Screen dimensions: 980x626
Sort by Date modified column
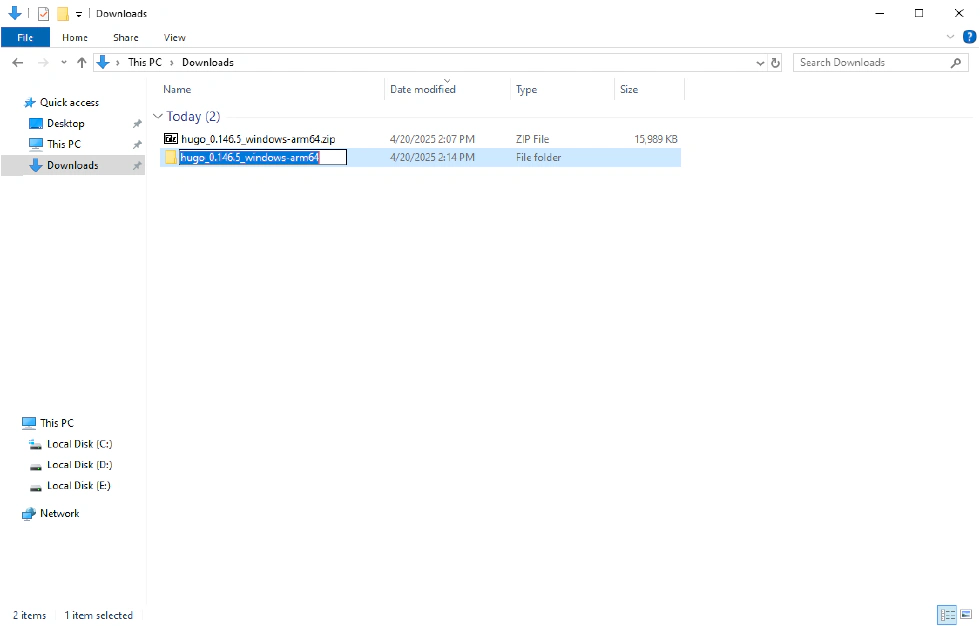click(x=422, y=89)
